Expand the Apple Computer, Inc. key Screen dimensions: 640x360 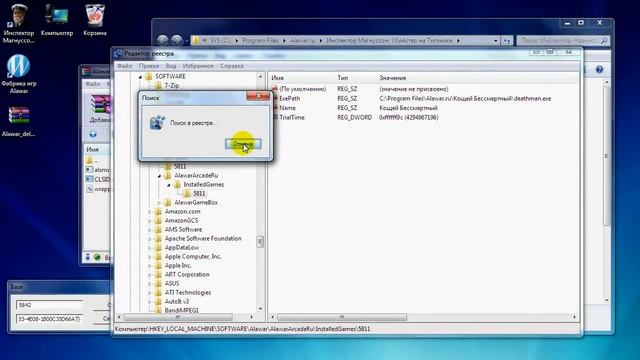click(x=150, y=256)
